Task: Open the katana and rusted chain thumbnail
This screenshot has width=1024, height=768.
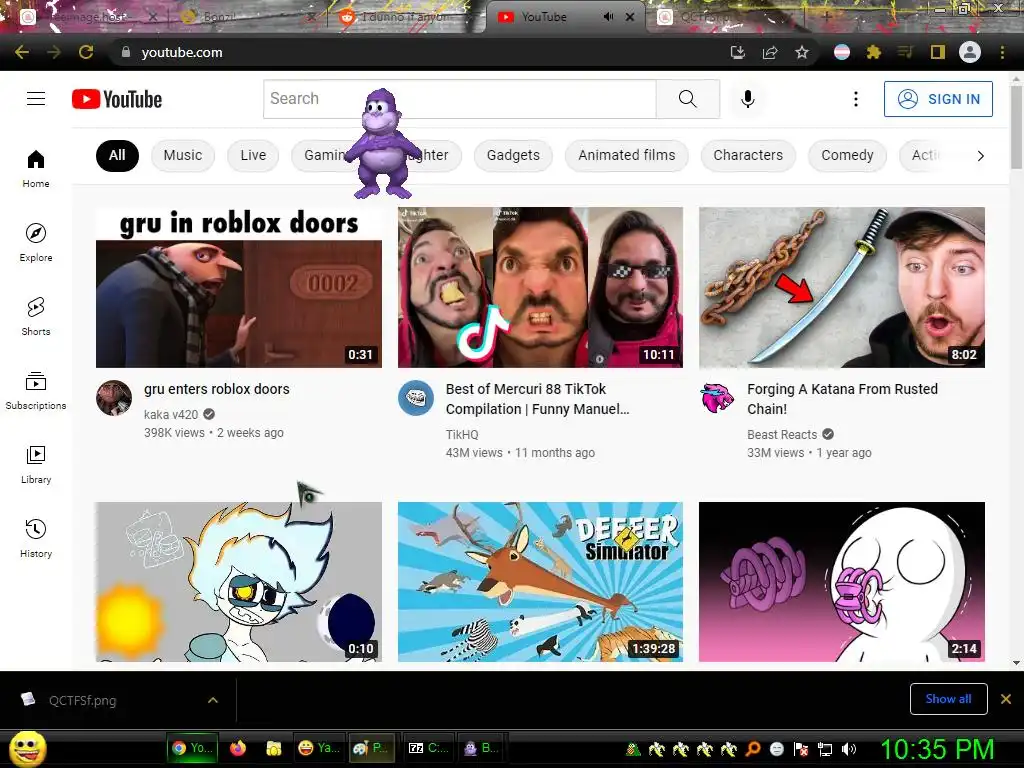Action: [842, 287]
